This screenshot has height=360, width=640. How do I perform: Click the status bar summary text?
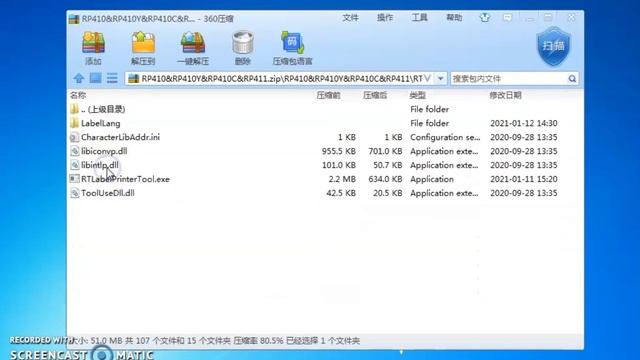point(216,340)
